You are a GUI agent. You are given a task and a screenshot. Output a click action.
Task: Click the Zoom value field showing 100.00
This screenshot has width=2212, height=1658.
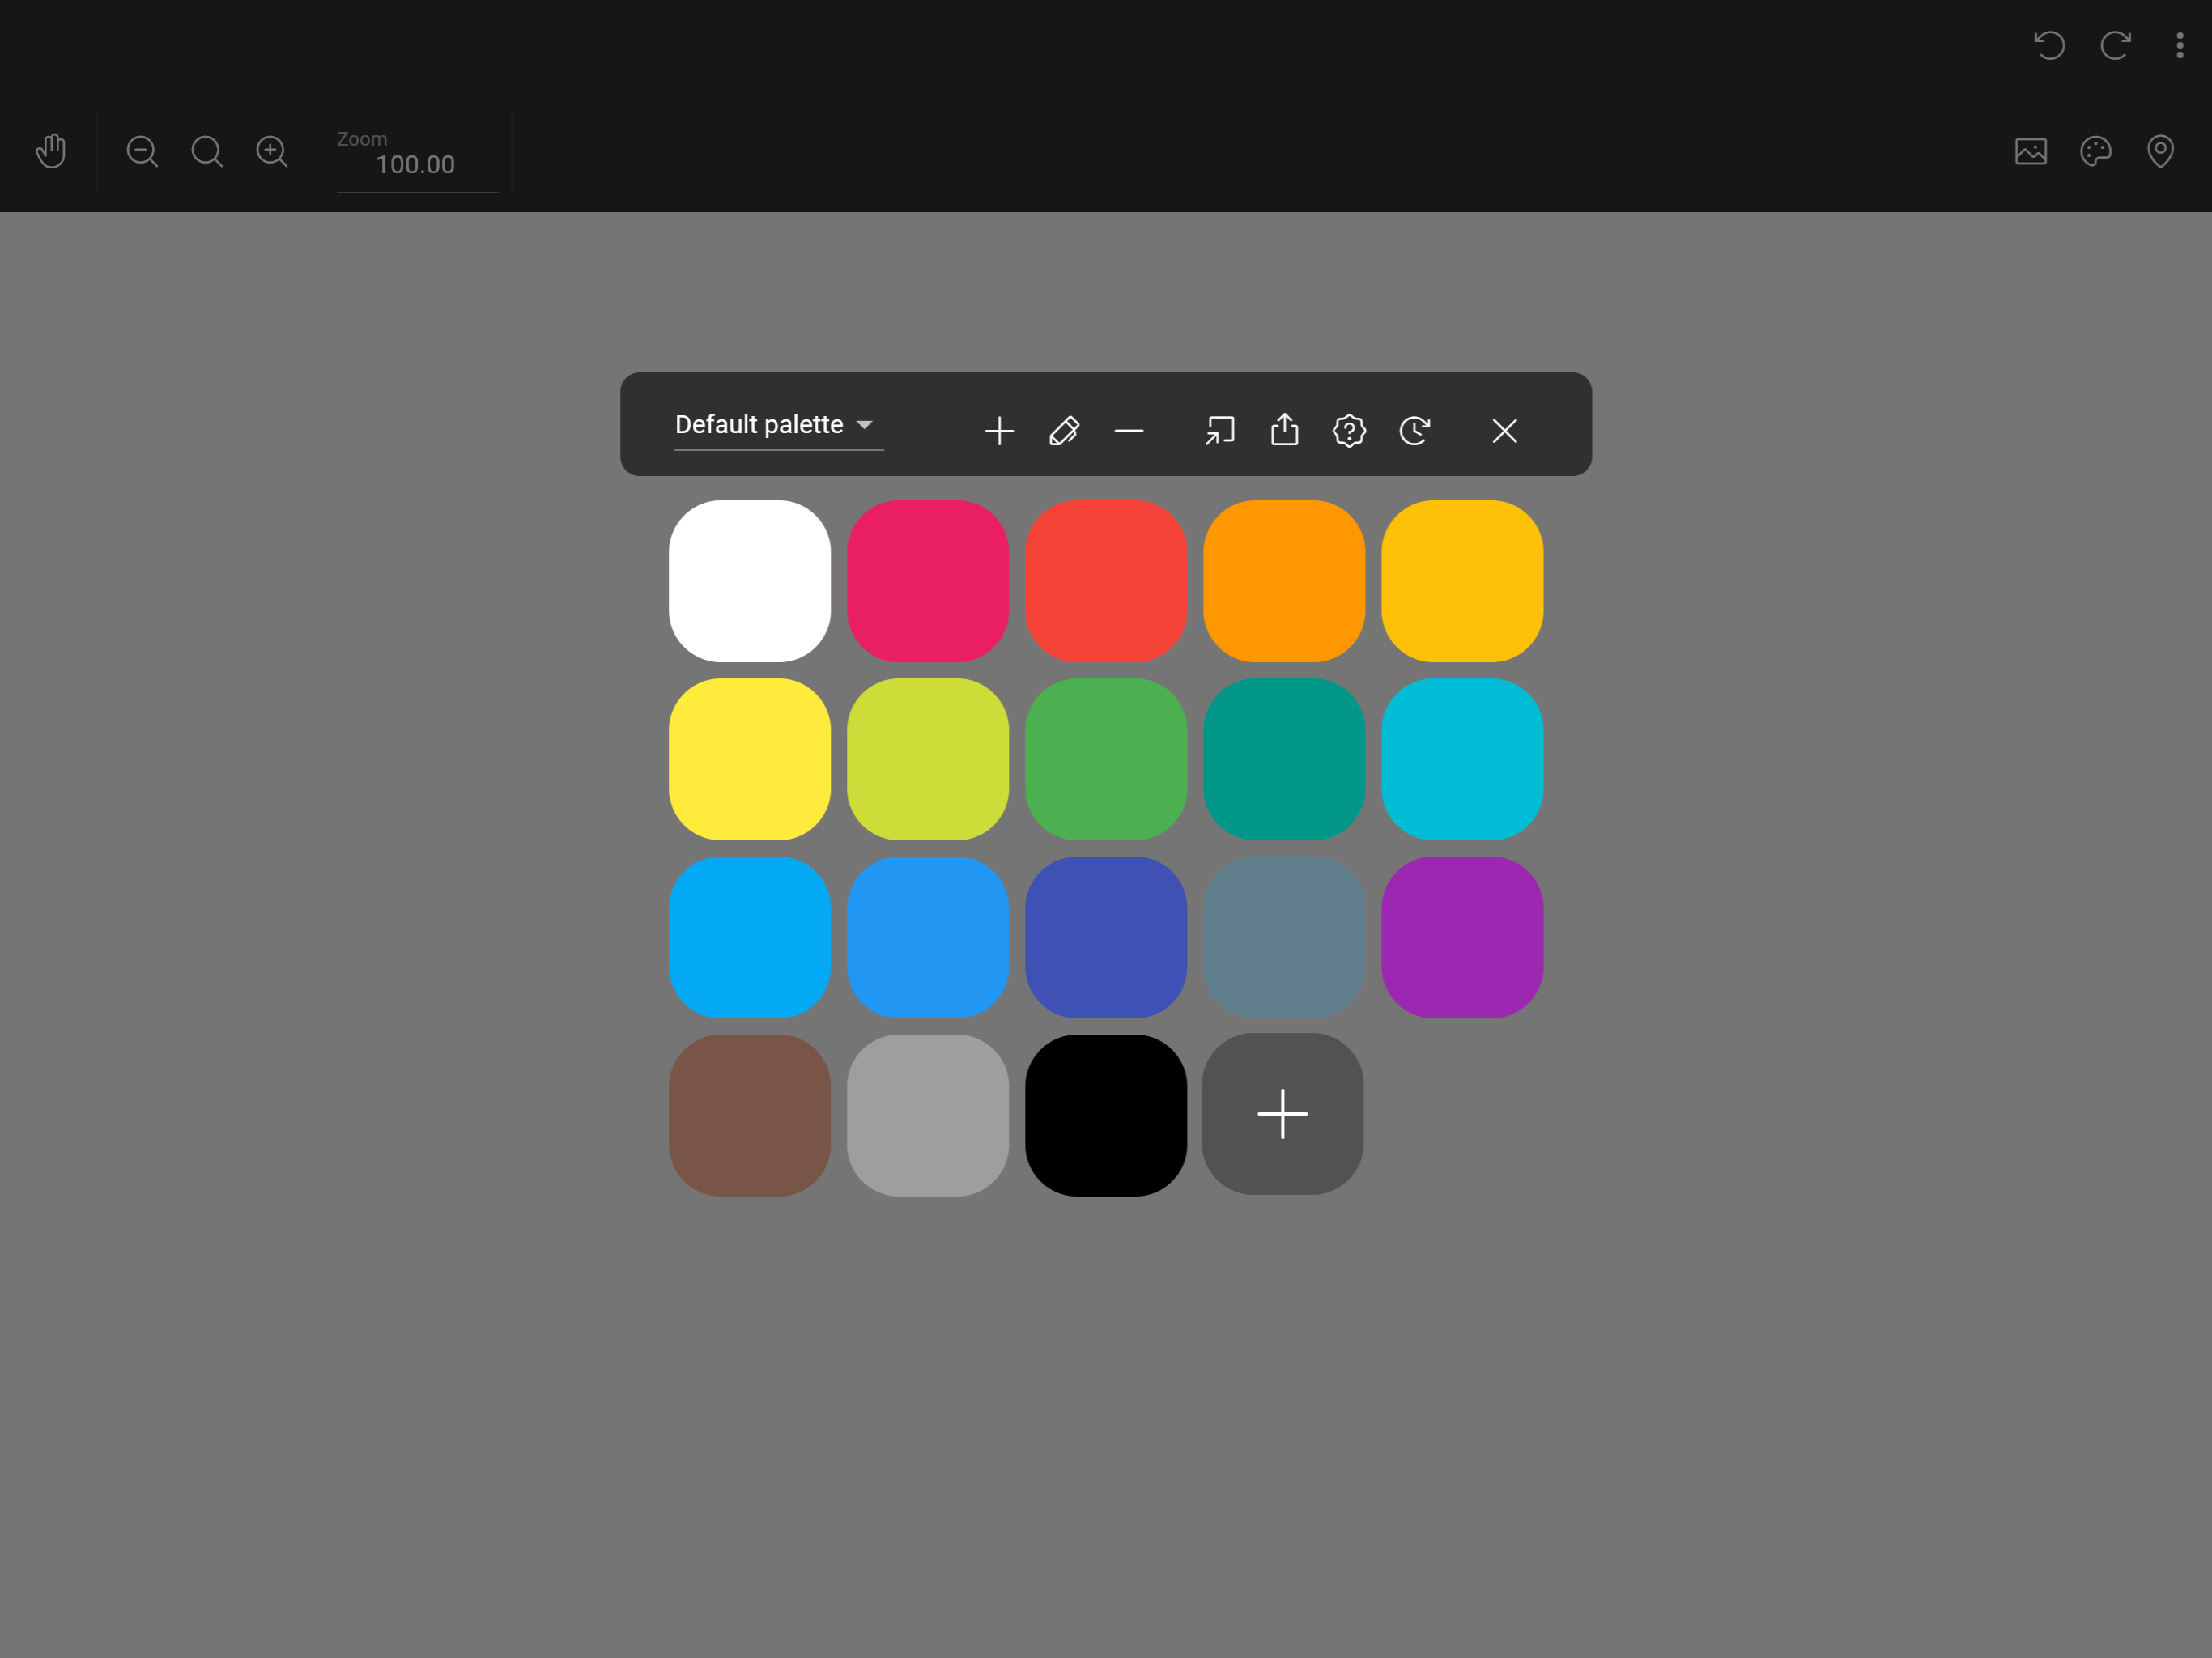tap(417, 164)
